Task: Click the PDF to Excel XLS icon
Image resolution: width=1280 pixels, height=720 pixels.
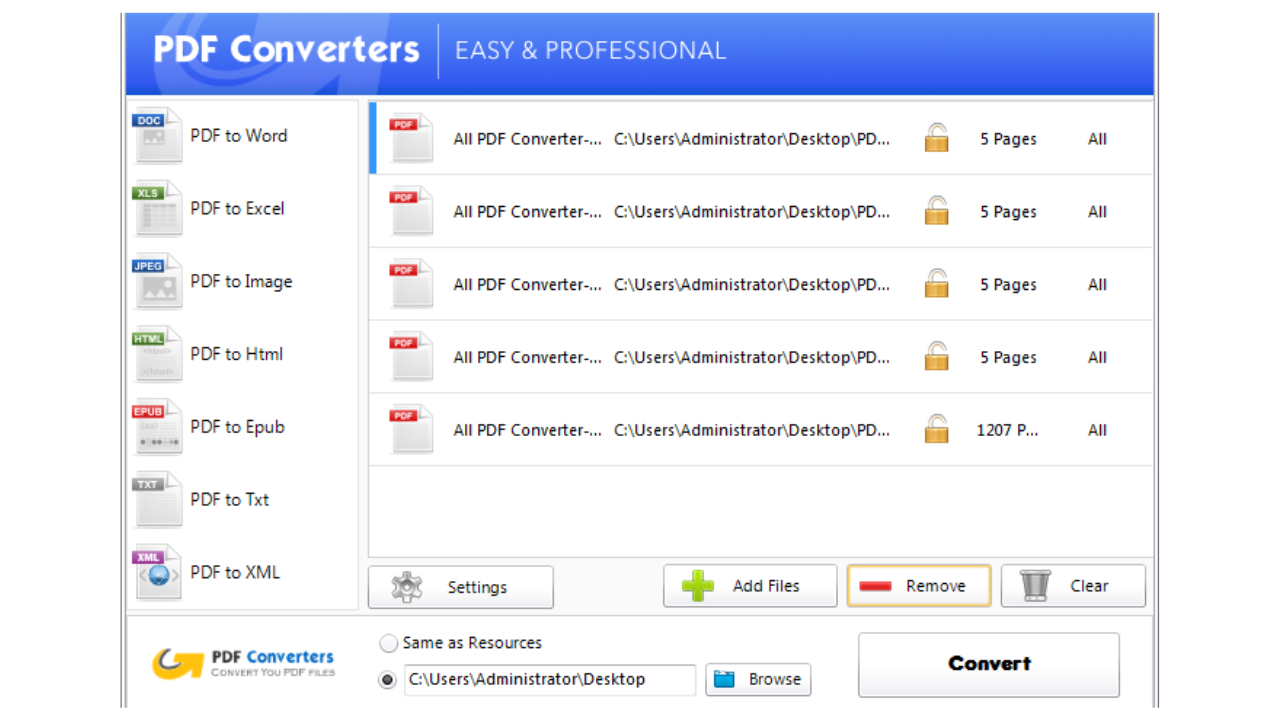Action: [158, 209]
